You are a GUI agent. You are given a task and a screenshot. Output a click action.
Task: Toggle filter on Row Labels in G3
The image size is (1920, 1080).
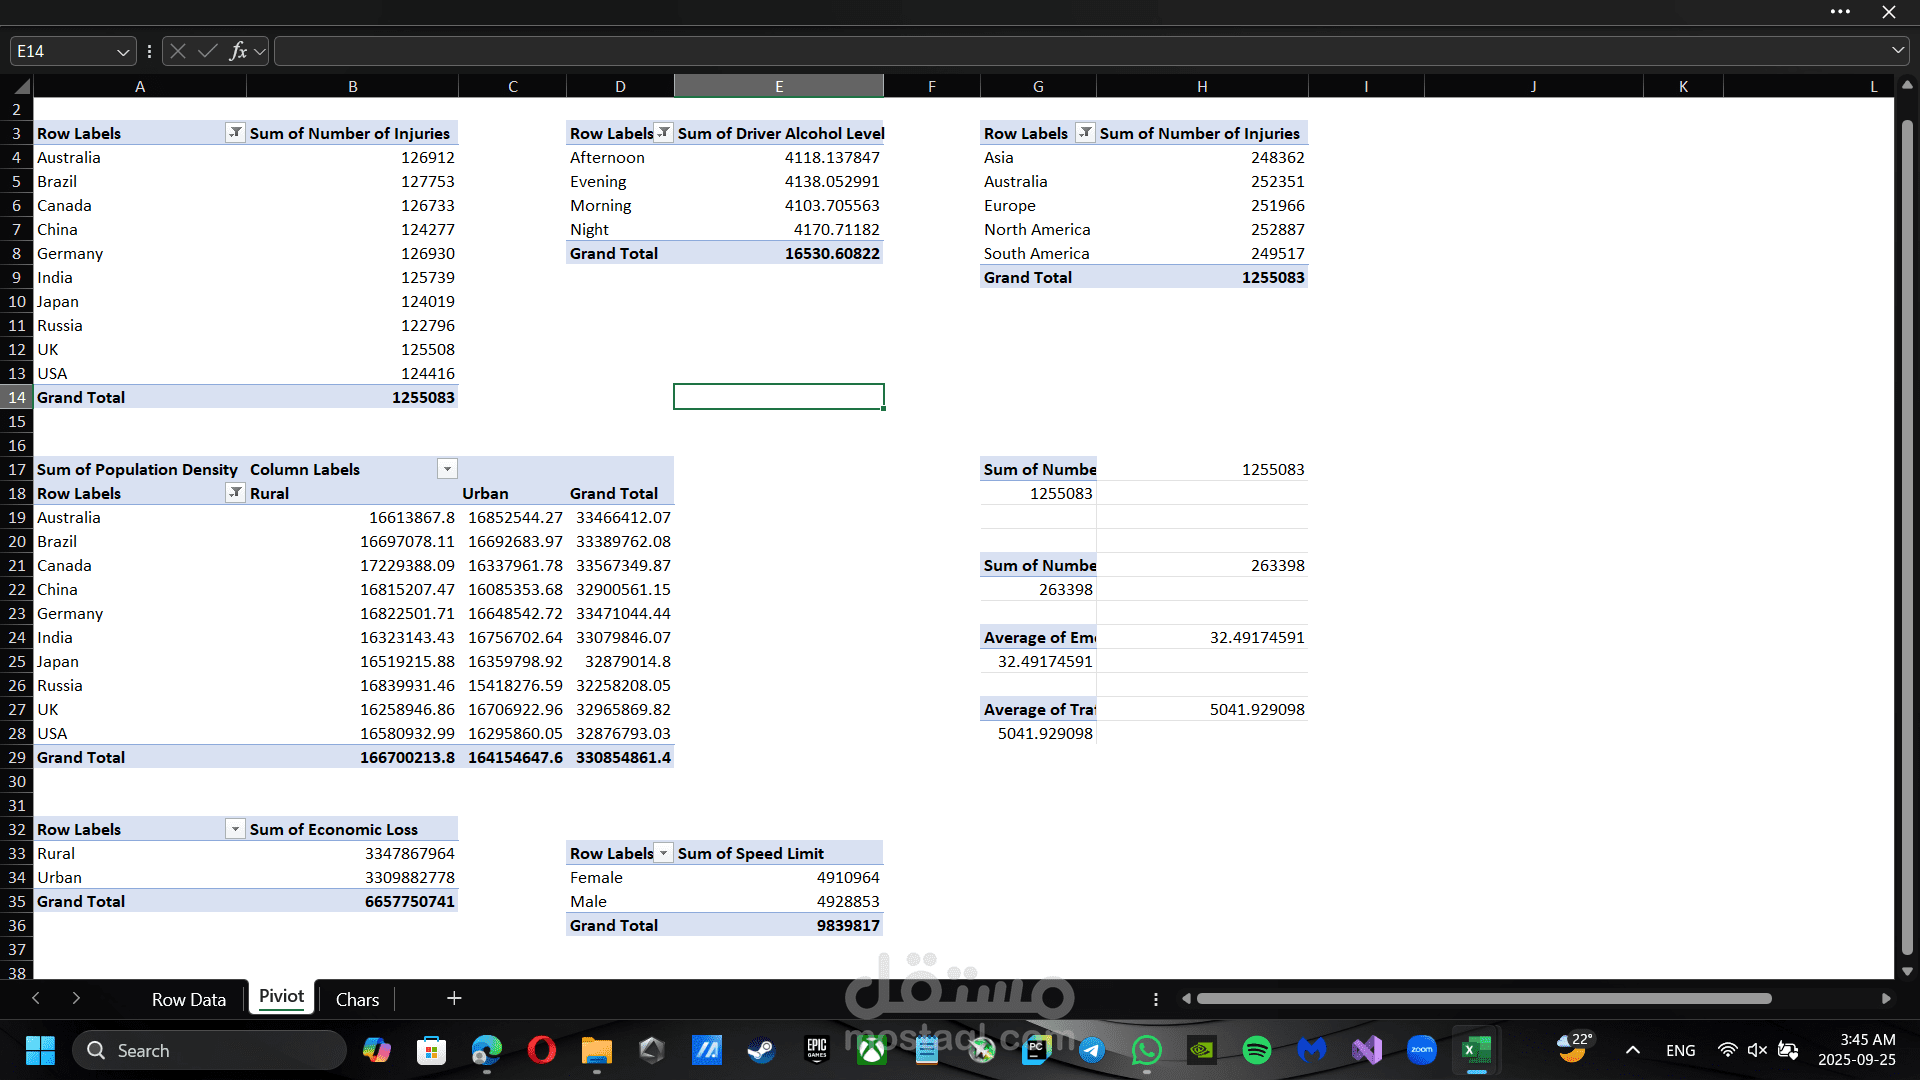(1085, 132)
